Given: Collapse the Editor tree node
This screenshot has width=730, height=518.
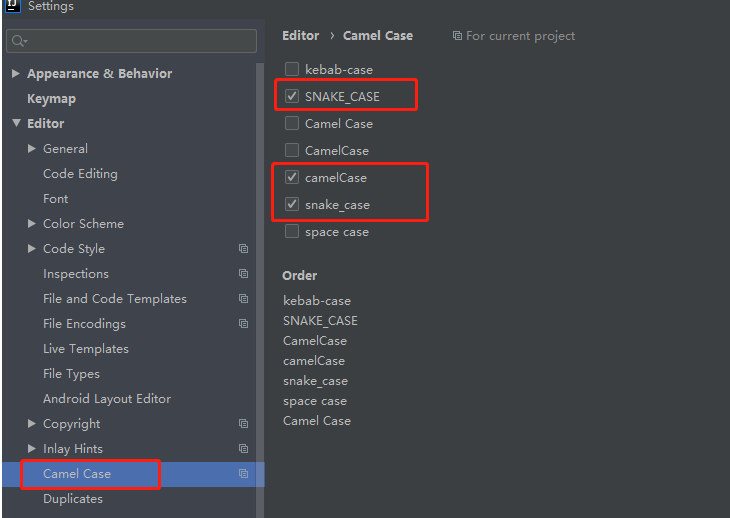Looking at the screenshot, I should (x=17, y=123).
